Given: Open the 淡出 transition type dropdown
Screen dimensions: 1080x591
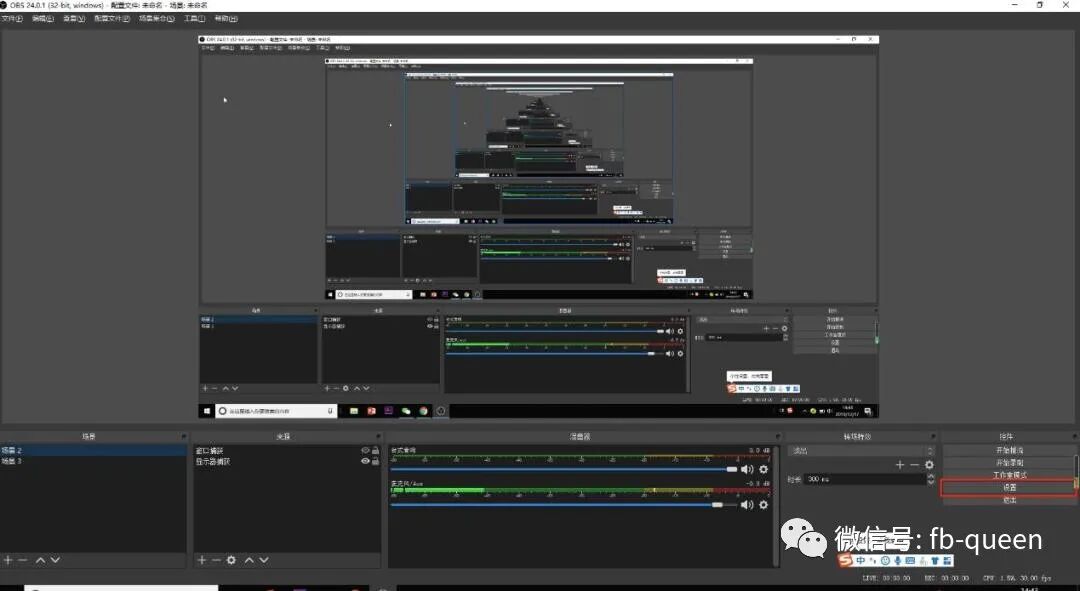Looking at the screenshot, I should 861,450.
